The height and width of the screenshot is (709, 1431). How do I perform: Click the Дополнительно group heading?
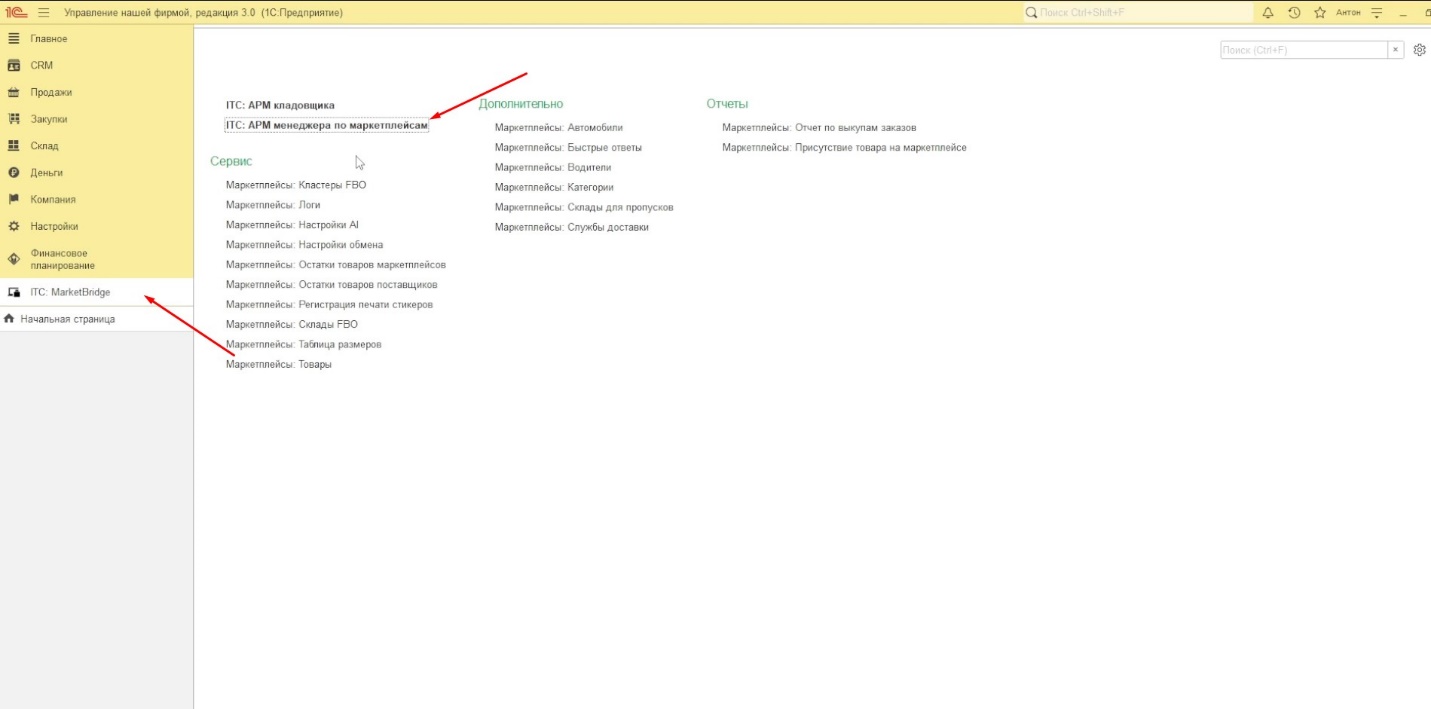click(x=521, y=104)
